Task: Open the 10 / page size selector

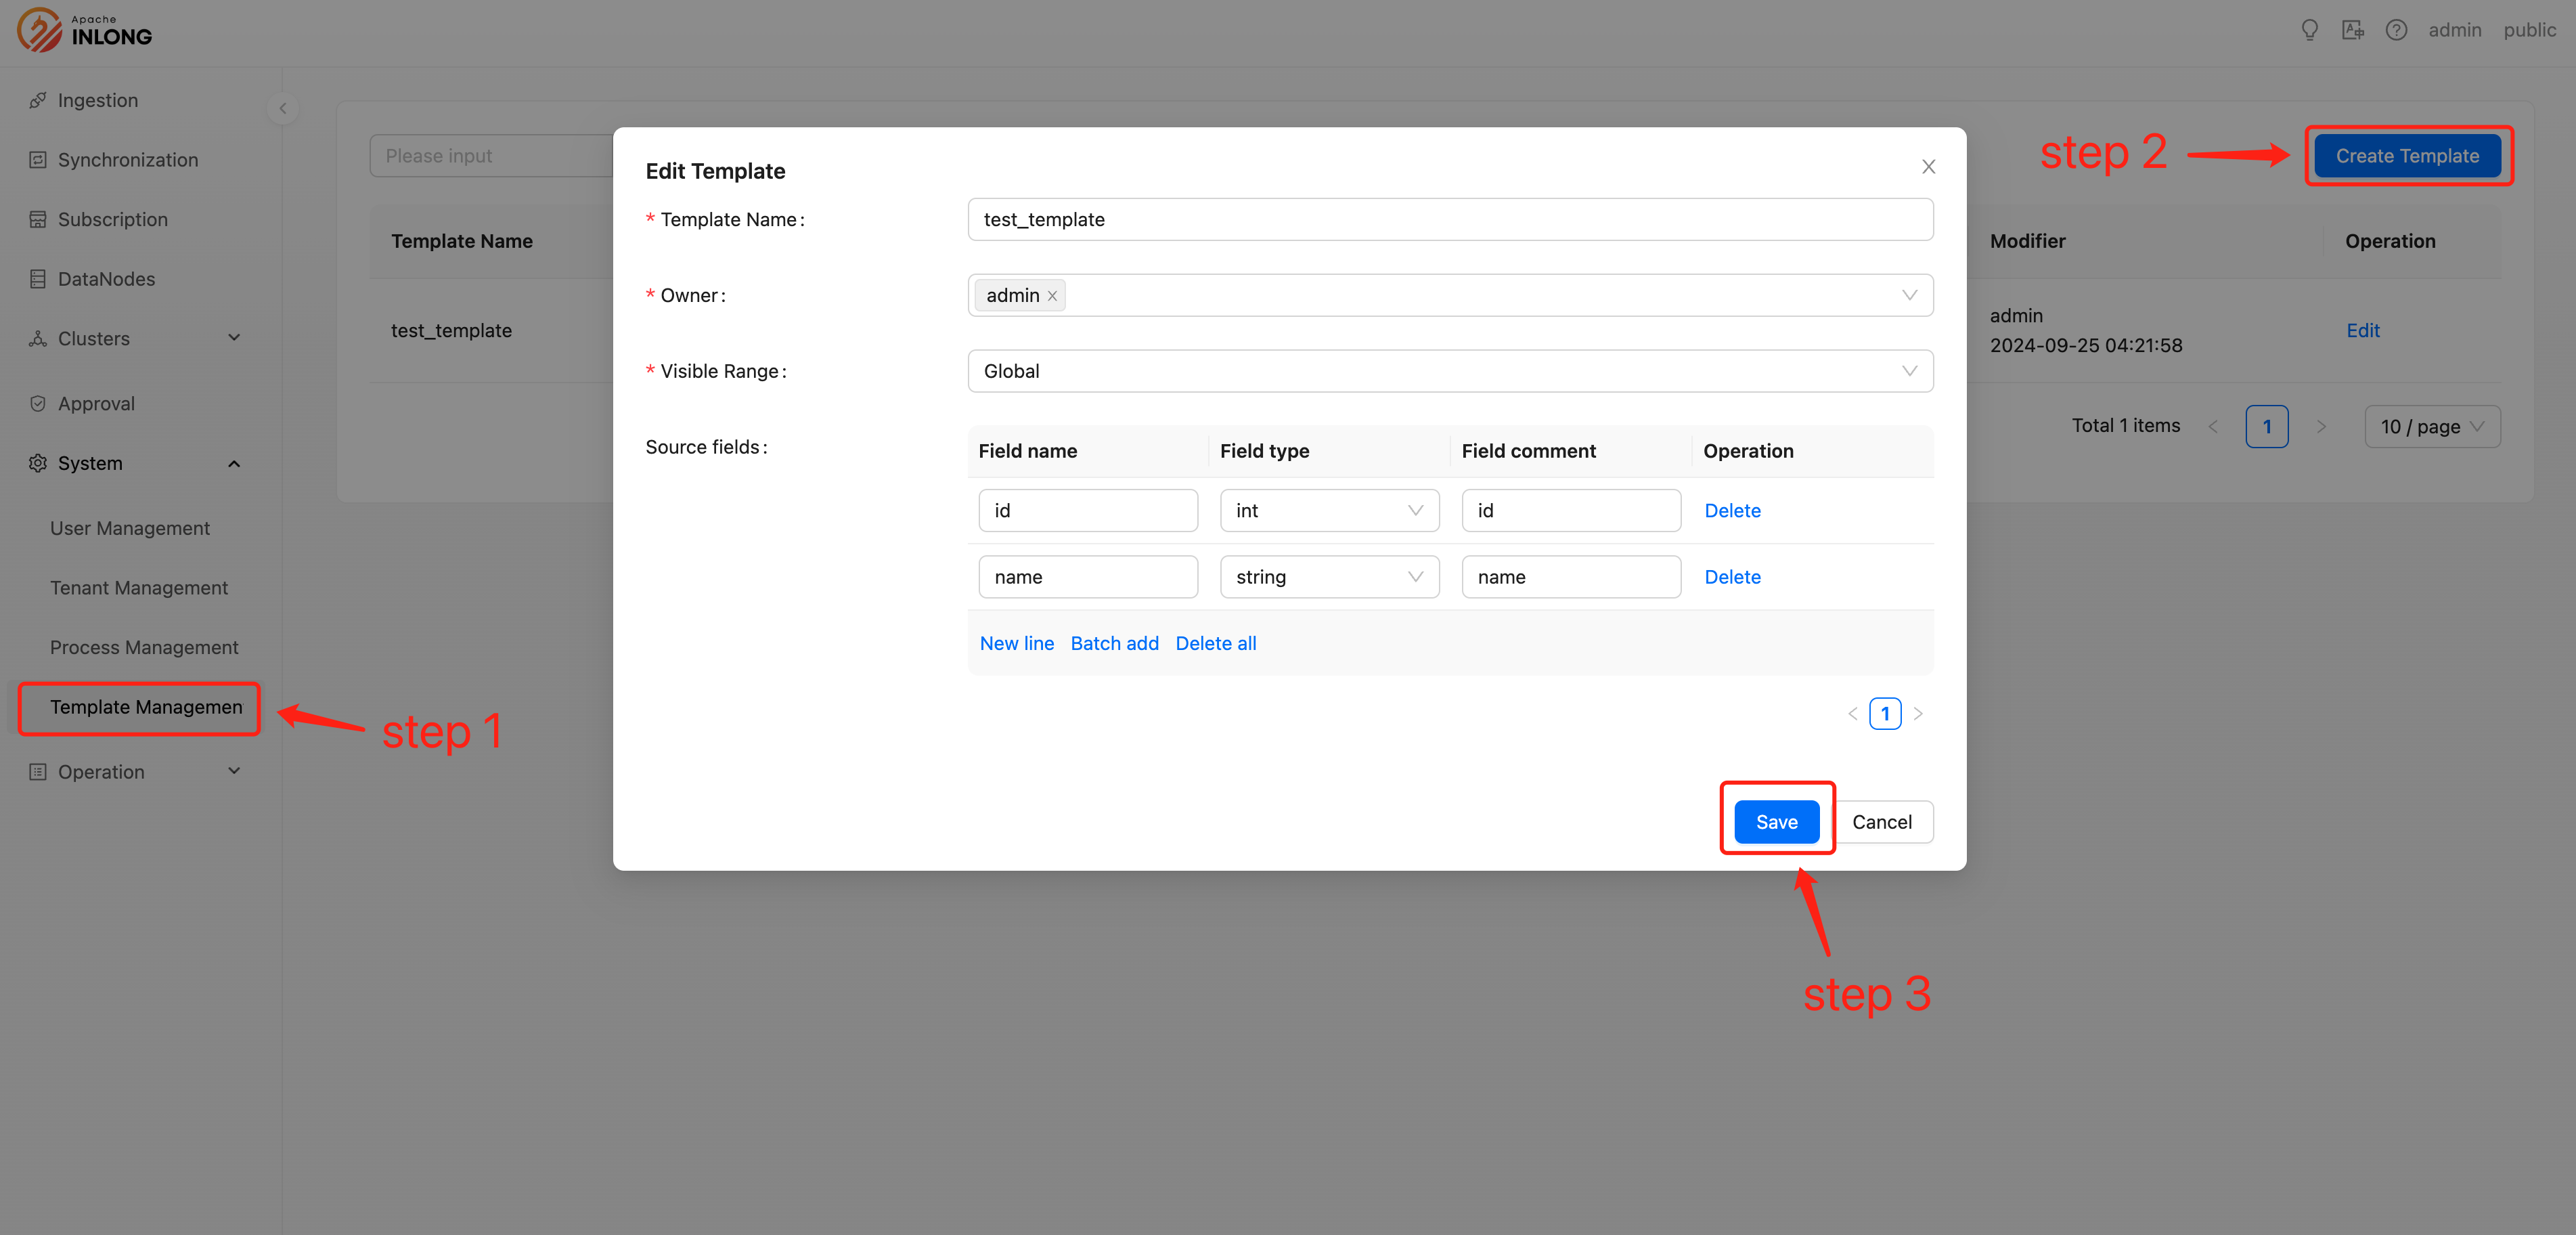Action: coord(2432,426)
